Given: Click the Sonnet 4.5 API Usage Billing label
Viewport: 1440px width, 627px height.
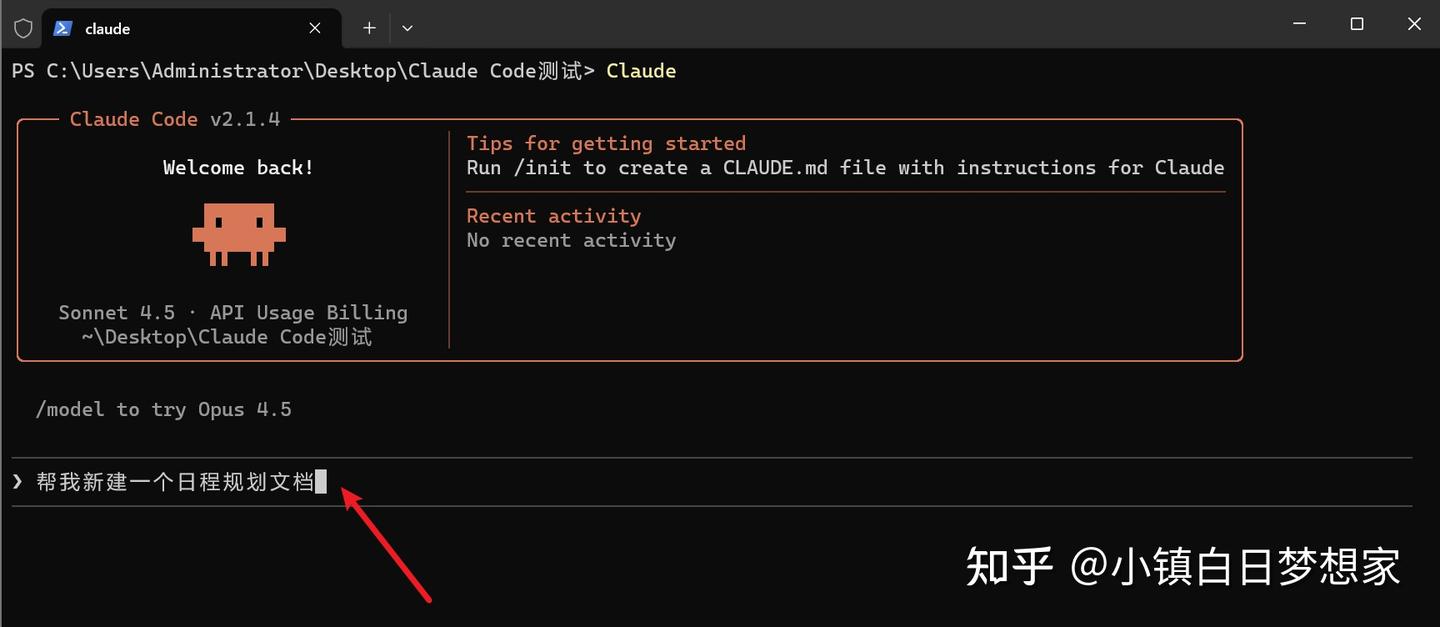Looking at the screenshot, I should [233, 313].
